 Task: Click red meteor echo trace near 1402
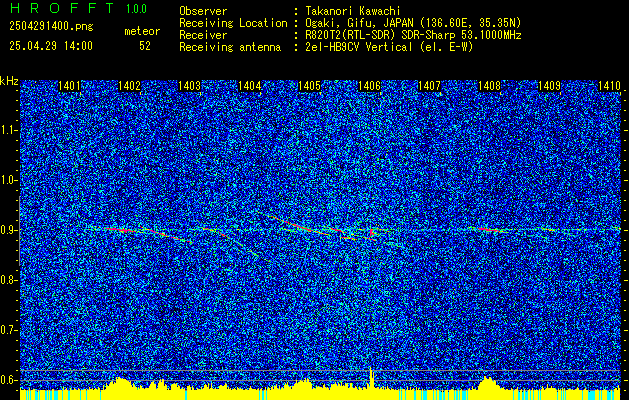coord(120,230)
